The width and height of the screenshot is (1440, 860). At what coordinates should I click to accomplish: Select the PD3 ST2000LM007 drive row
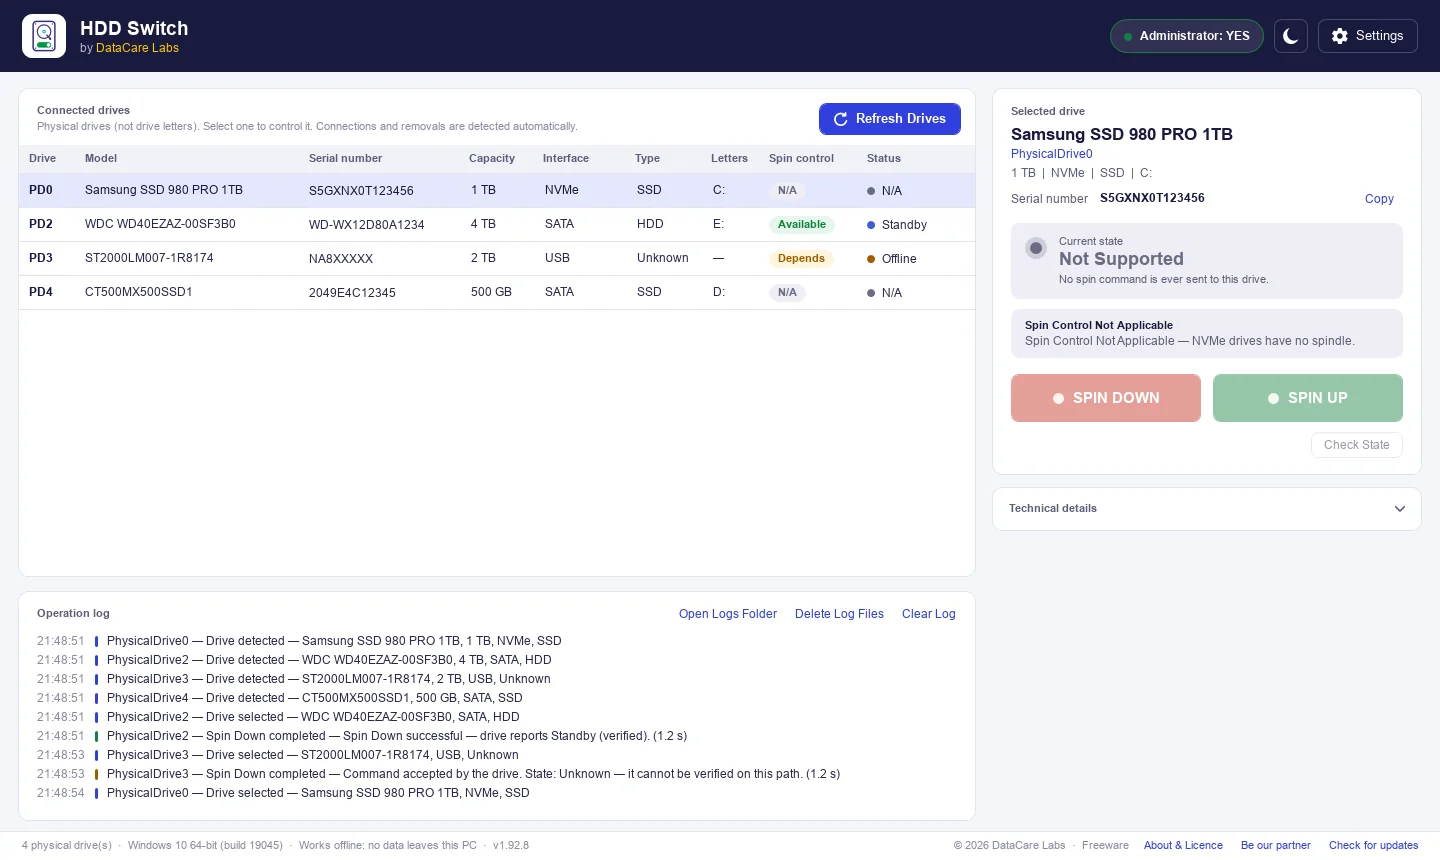pos(497,258)
